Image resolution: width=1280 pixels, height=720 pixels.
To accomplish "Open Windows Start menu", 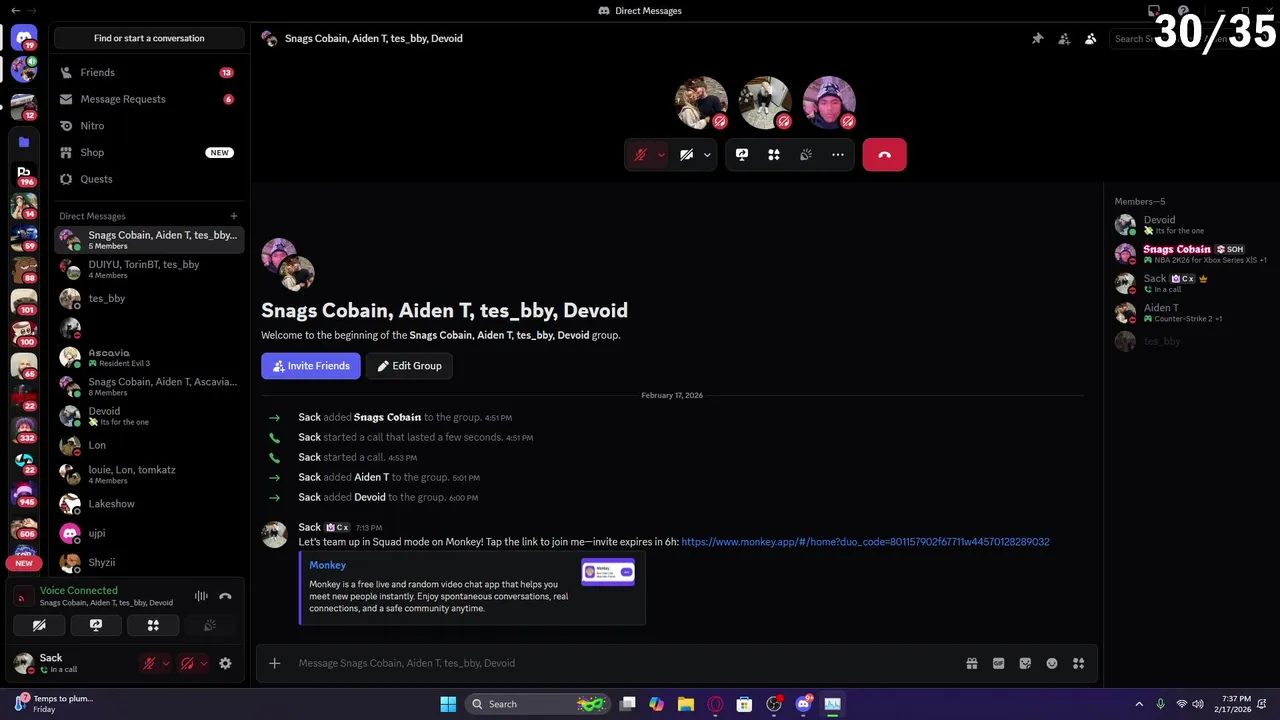I will (x=448, y=704).
